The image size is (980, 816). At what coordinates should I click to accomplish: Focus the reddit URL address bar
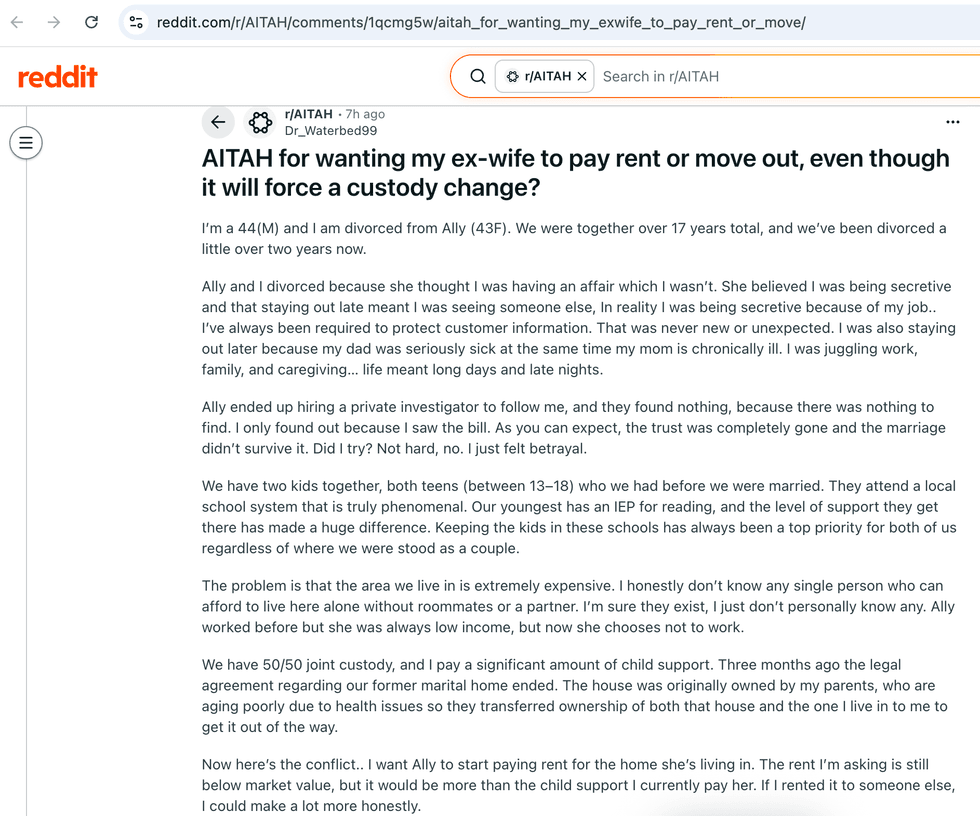tap(481, 22)
